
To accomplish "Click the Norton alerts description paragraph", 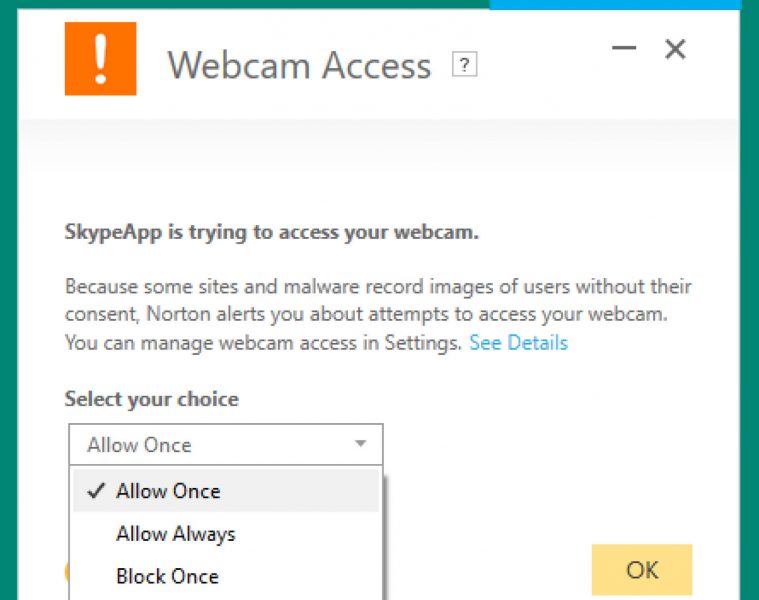I will 378,315.
